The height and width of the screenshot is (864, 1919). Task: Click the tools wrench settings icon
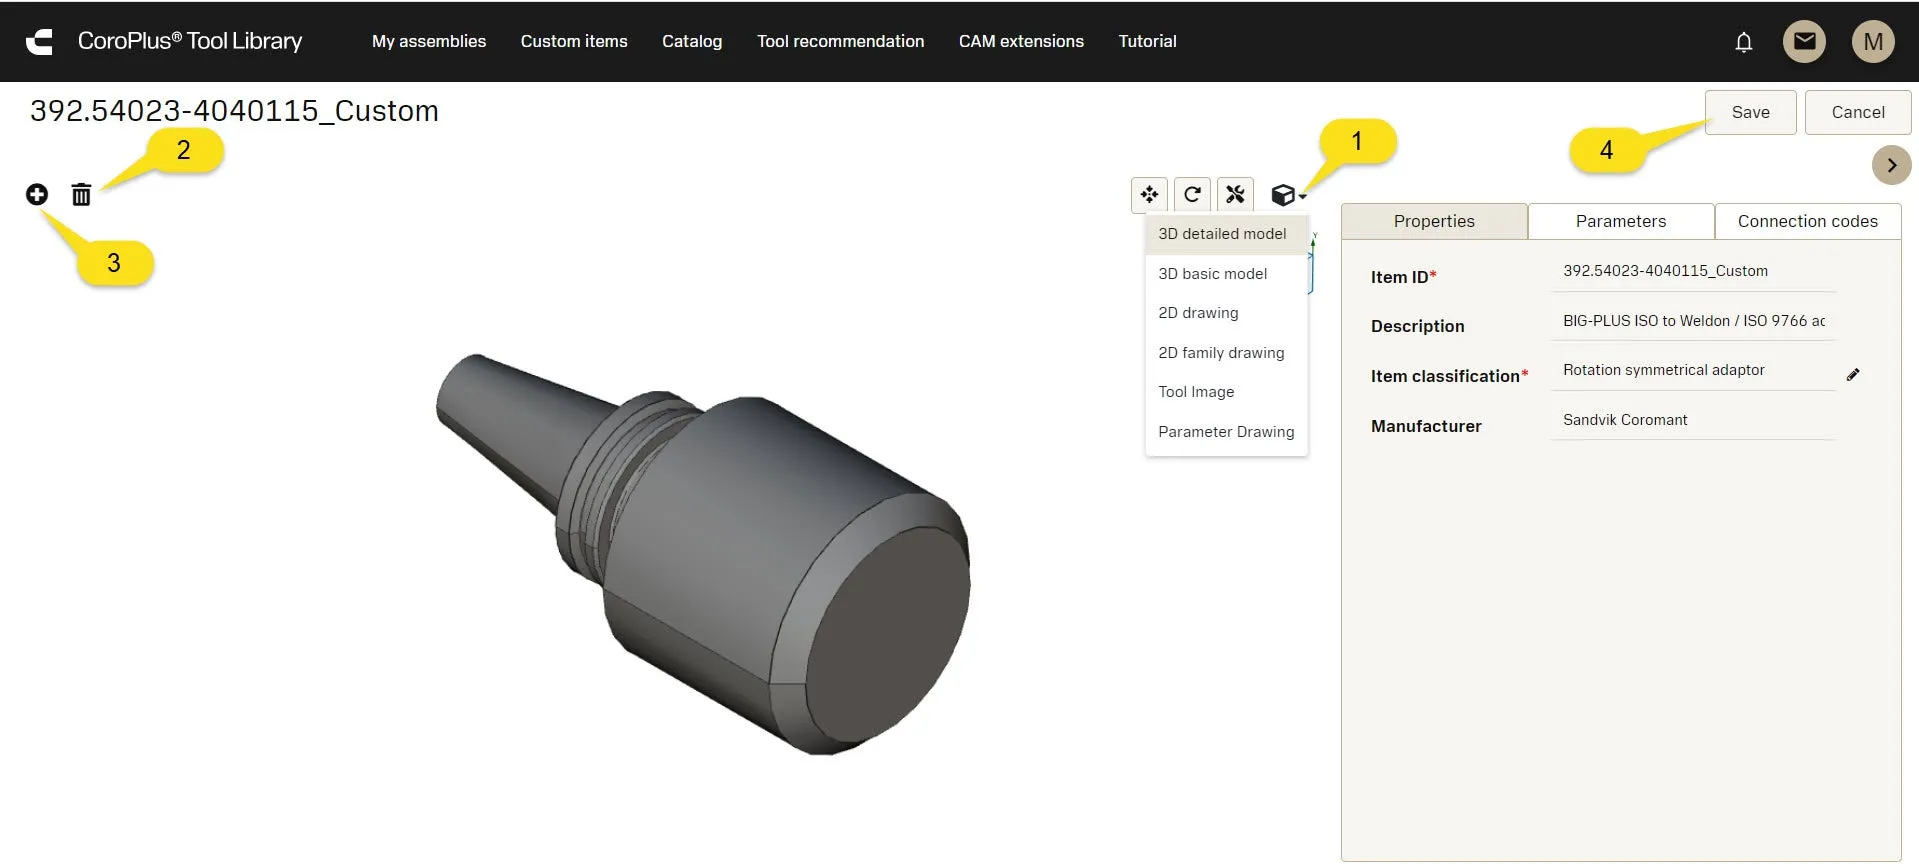(x=1235, y=194)
